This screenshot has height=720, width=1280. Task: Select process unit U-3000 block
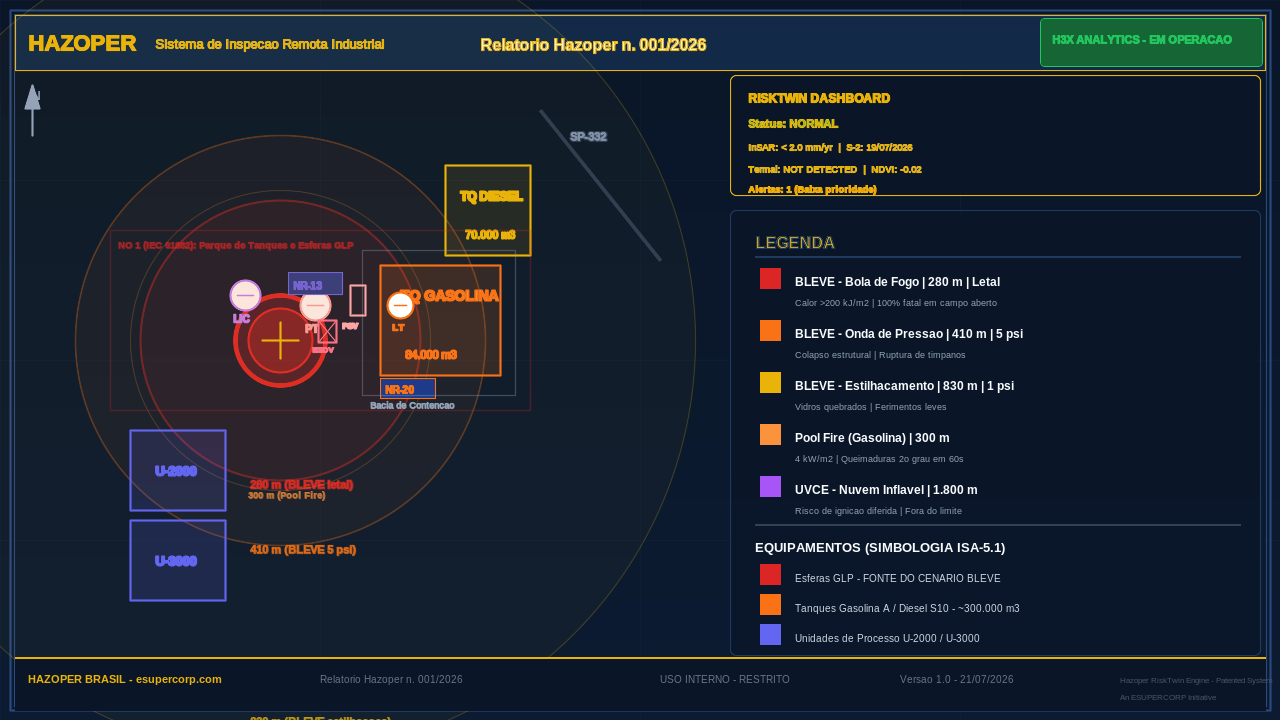(178, 560)
